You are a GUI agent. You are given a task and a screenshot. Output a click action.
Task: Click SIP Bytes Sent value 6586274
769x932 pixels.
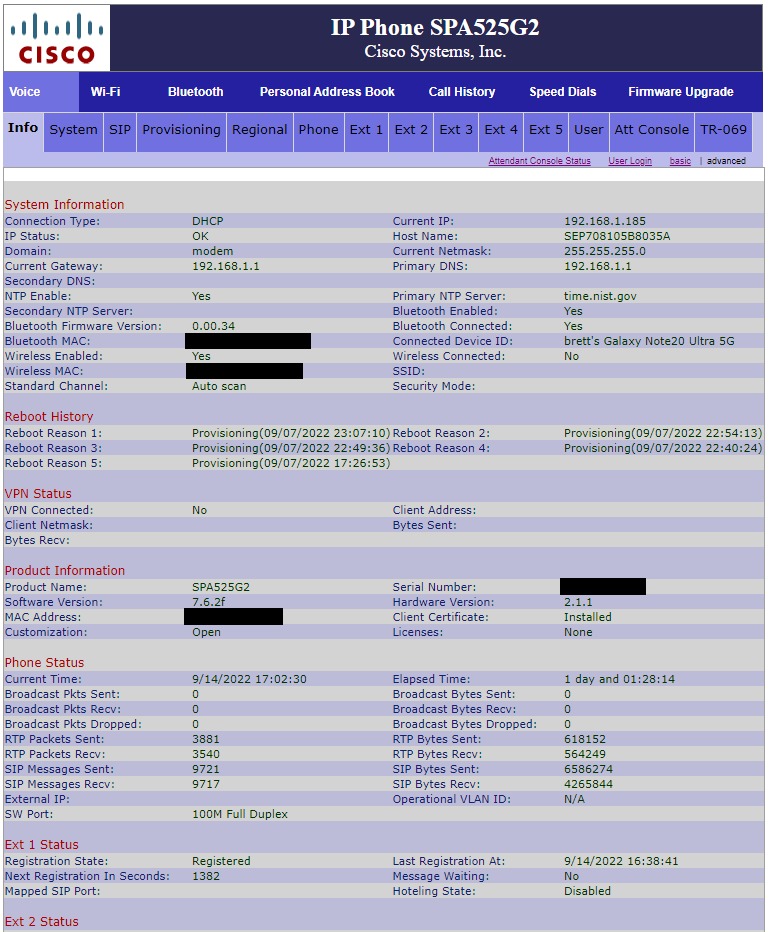588,769
